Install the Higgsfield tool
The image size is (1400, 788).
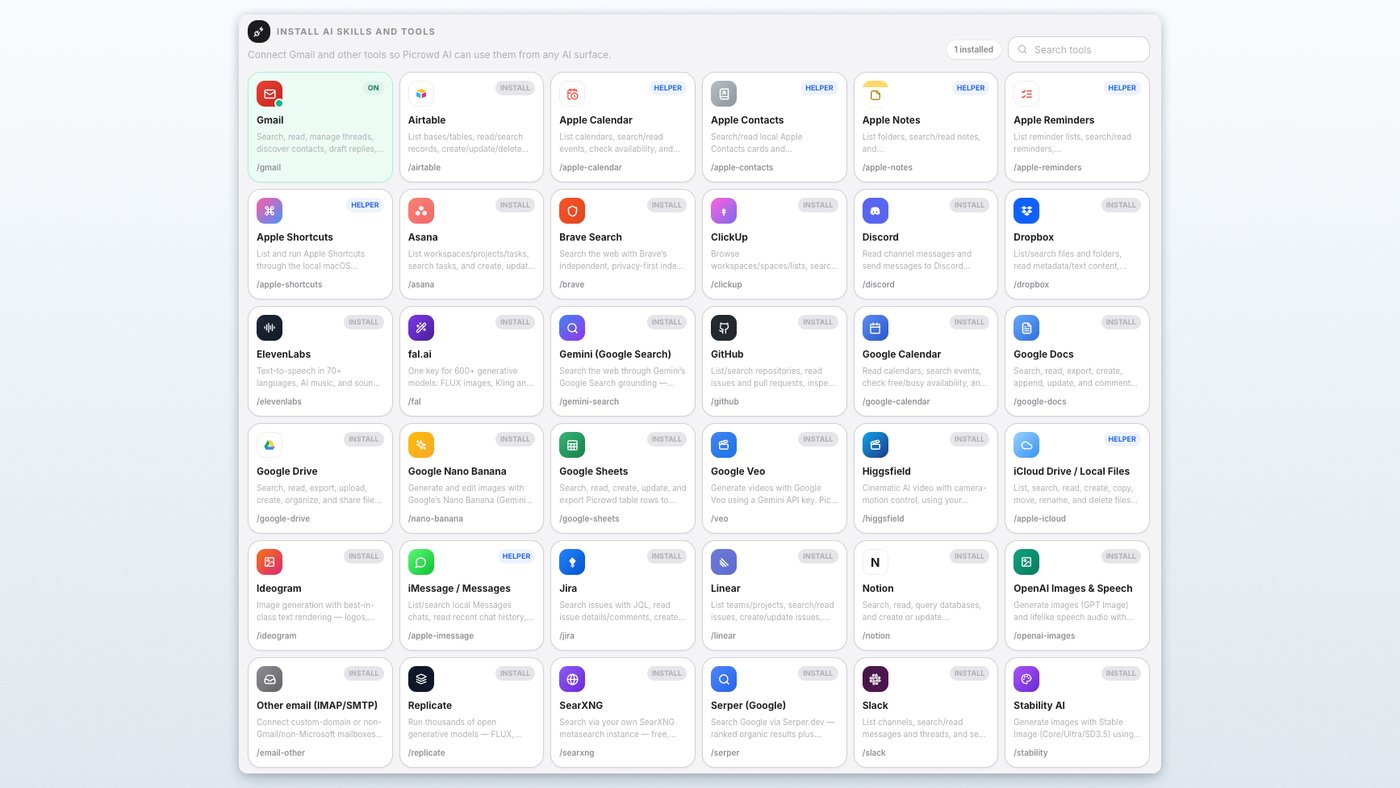click(969, 439)
